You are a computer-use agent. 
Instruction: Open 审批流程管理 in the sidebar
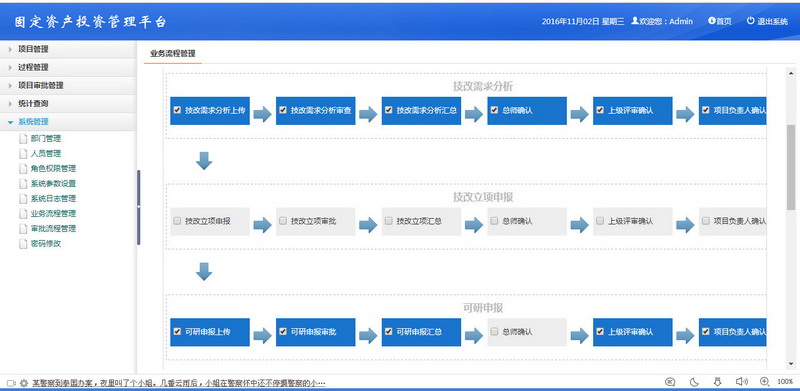[53, 229]
